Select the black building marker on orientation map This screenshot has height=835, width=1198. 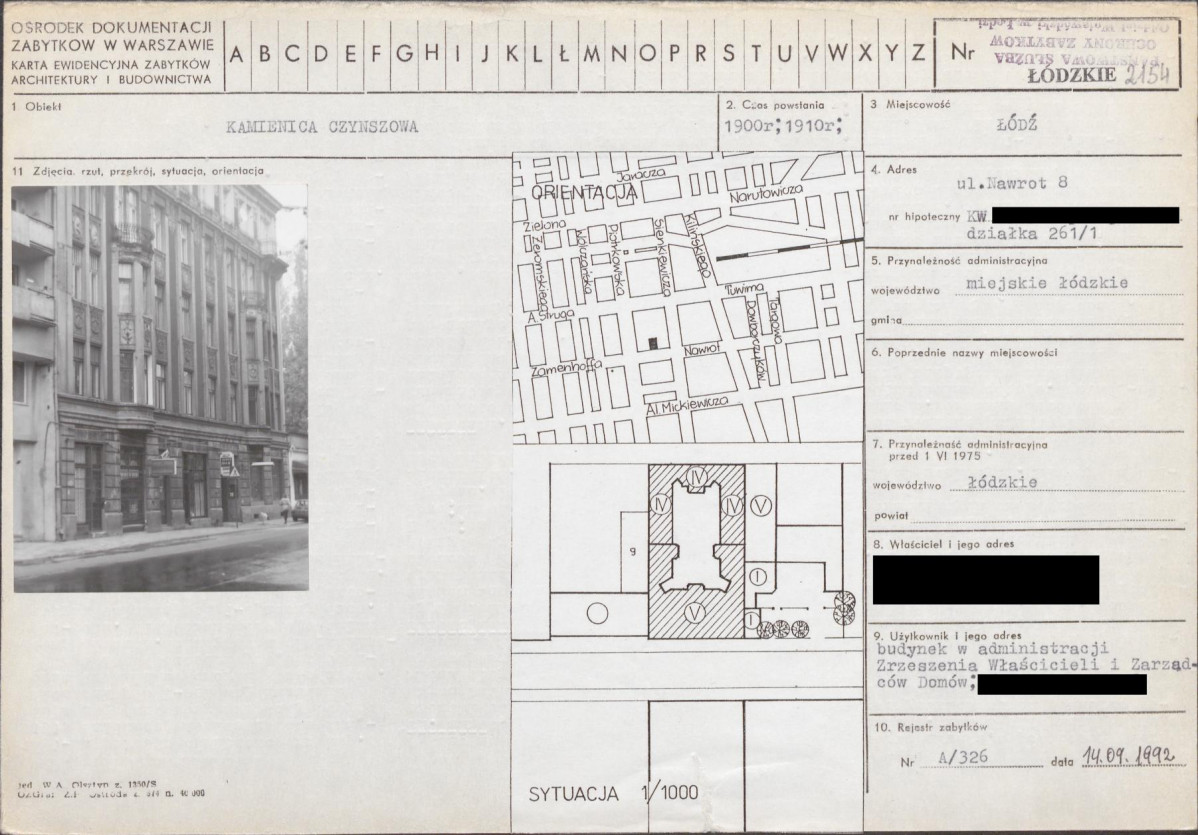(653, 342)
